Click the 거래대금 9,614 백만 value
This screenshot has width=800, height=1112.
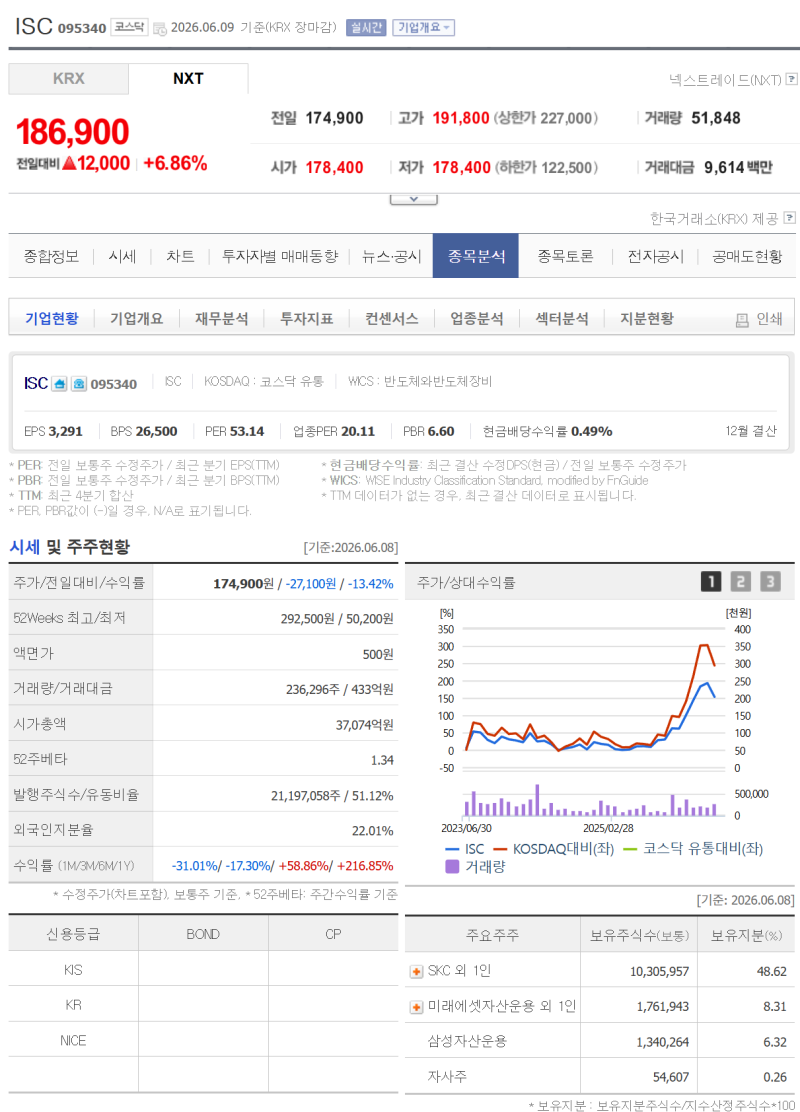(738, 167)
